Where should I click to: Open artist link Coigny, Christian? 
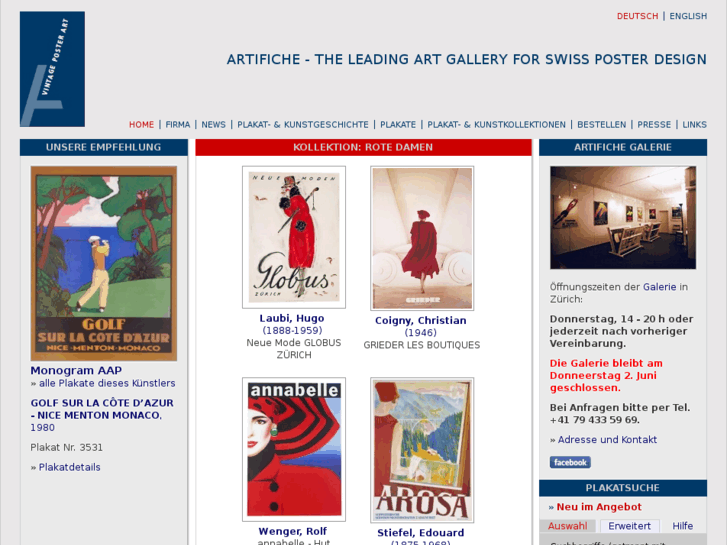pyautogui.click(x=421, y=321)
